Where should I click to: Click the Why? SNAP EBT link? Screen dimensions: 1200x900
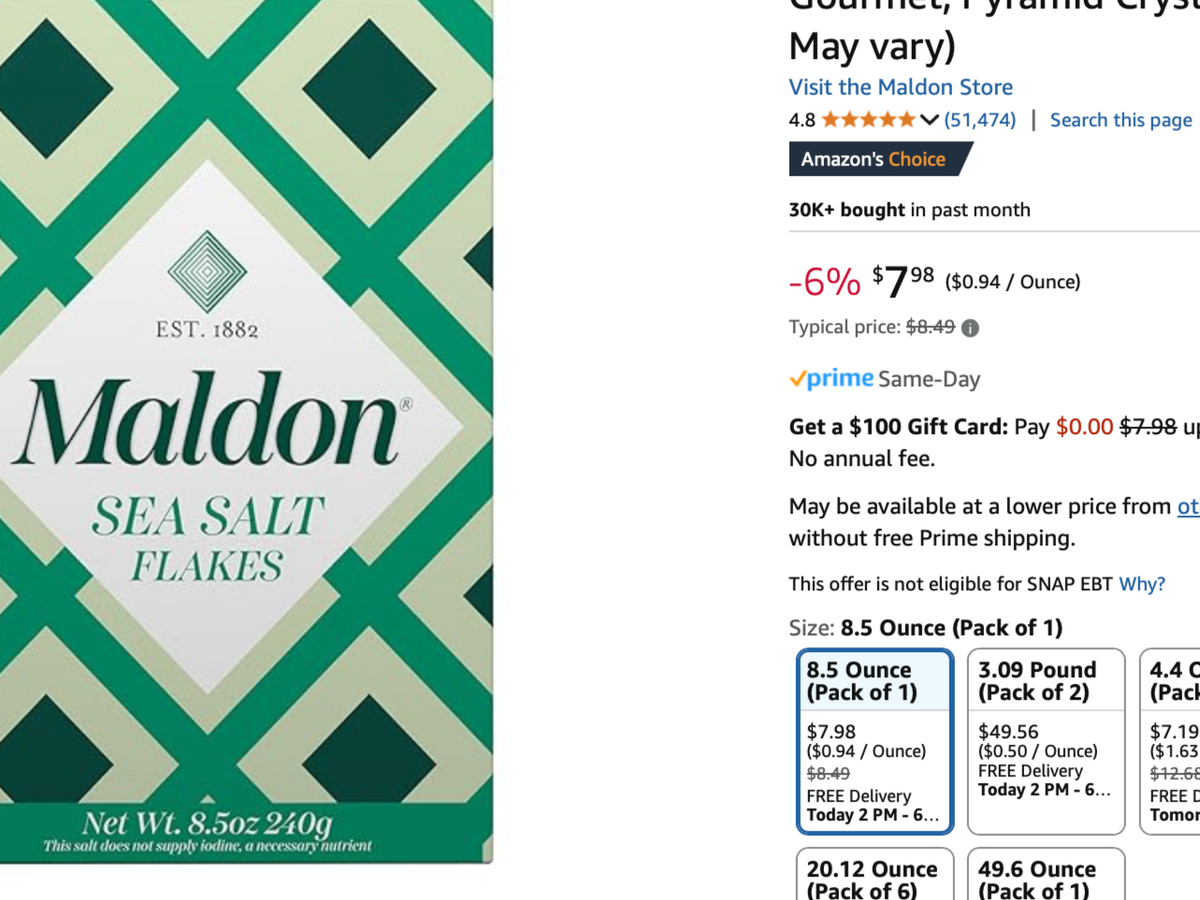tap(1142, 584)
